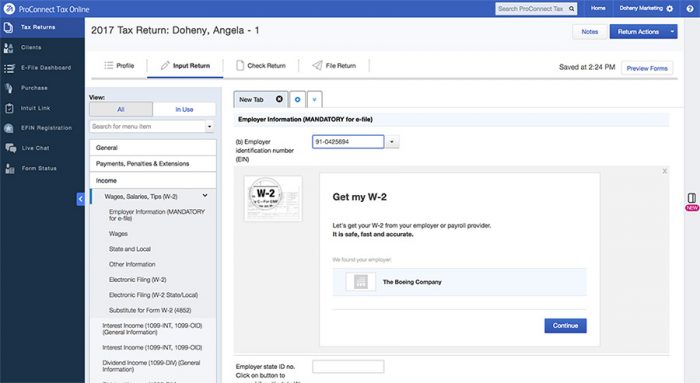Expand the Return Actions dropdown arrow
Image resolution: width=700 pixels, height=383 pixels.
(x=672, y=32)
